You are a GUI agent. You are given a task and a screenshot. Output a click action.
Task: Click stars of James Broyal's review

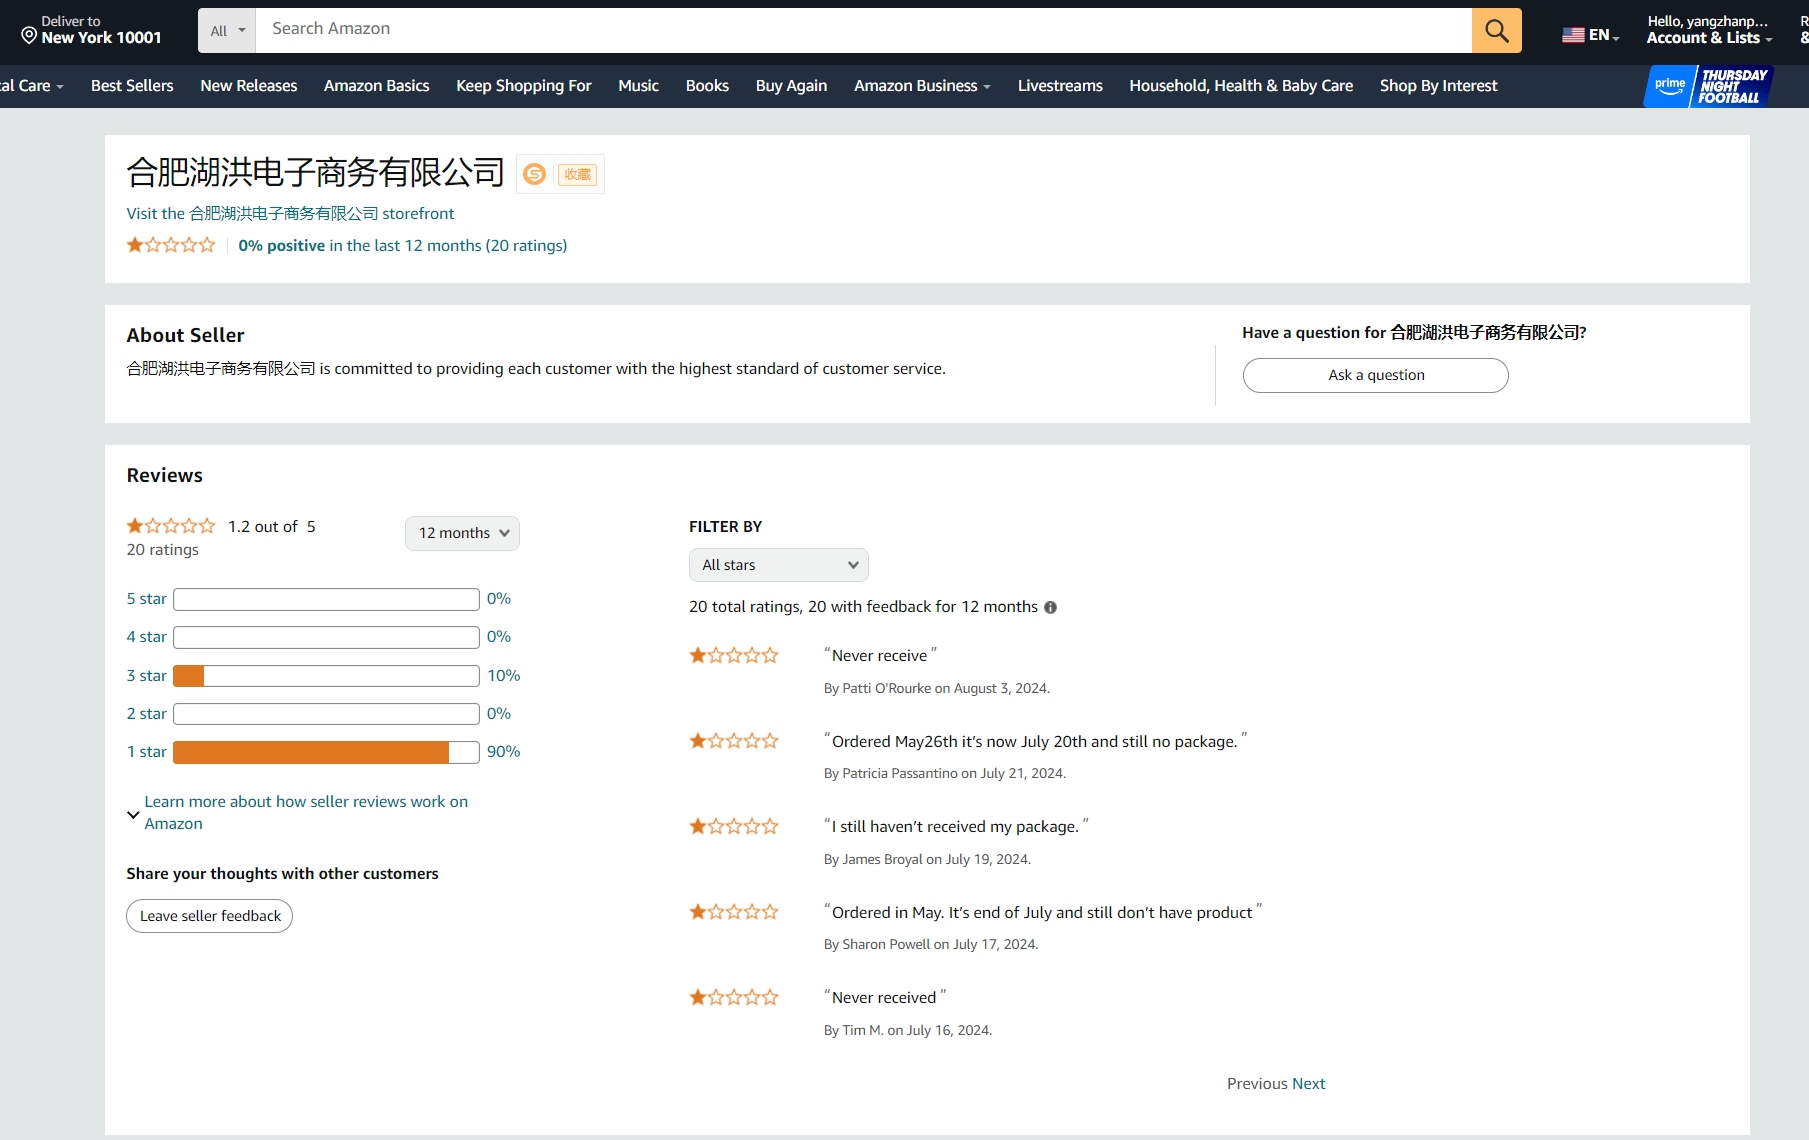coord(734,826)
